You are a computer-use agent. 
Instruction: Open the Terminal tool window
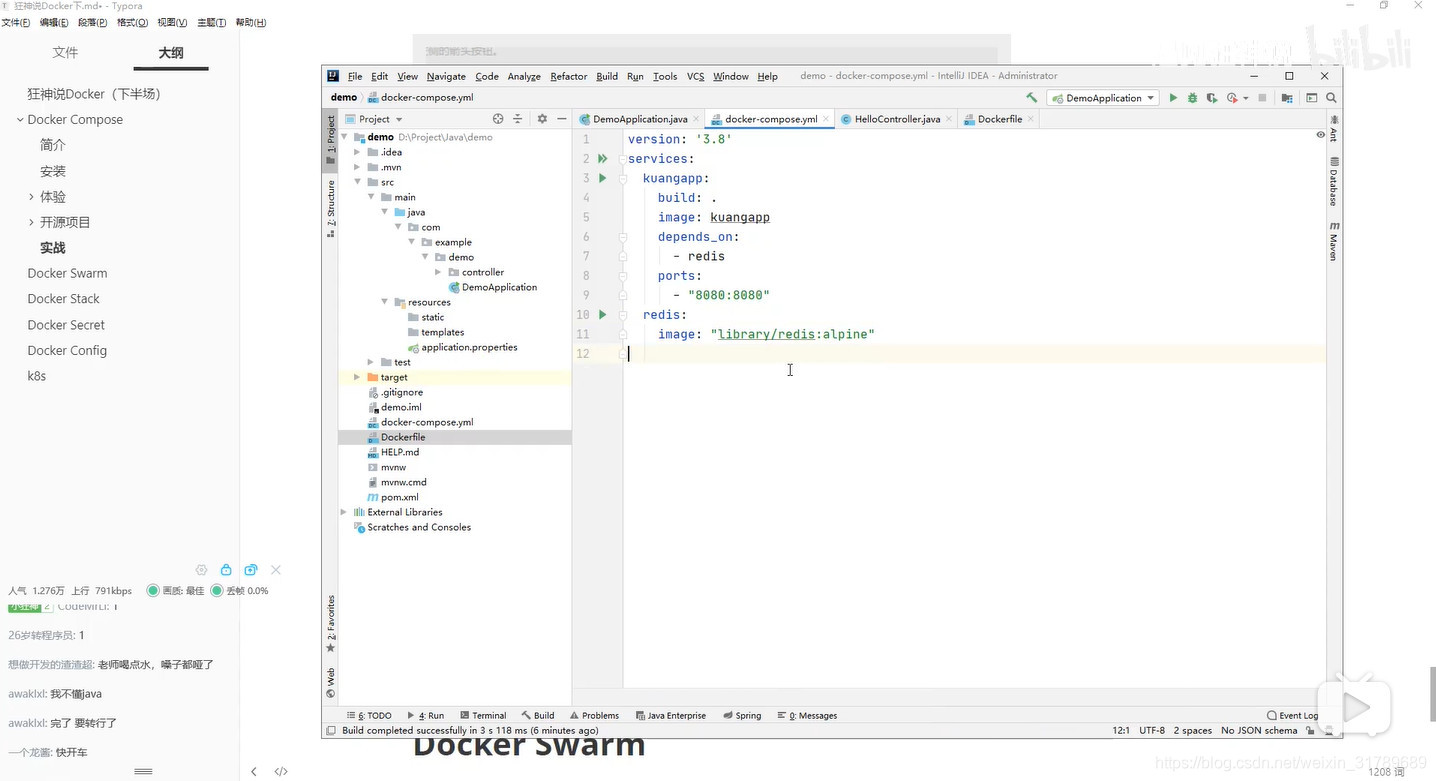click(x=483, y=716)
